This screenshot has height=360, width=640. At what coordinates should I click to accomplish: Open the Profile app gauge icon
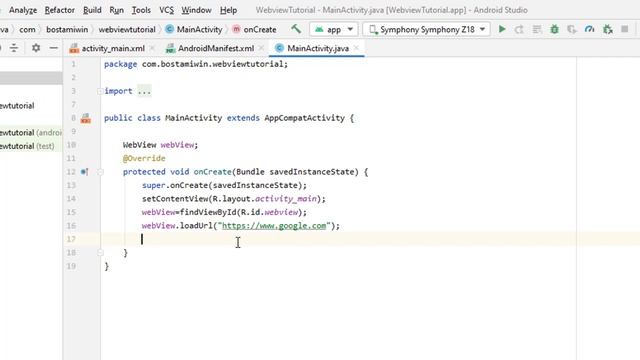point(589,29)
